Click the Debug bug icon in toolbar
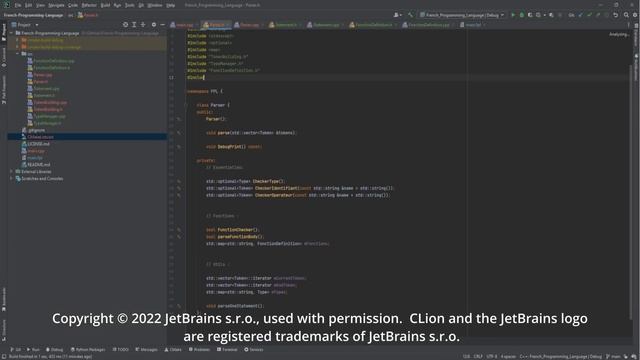This screenshot has width=640, height=360. click(522, 15)
